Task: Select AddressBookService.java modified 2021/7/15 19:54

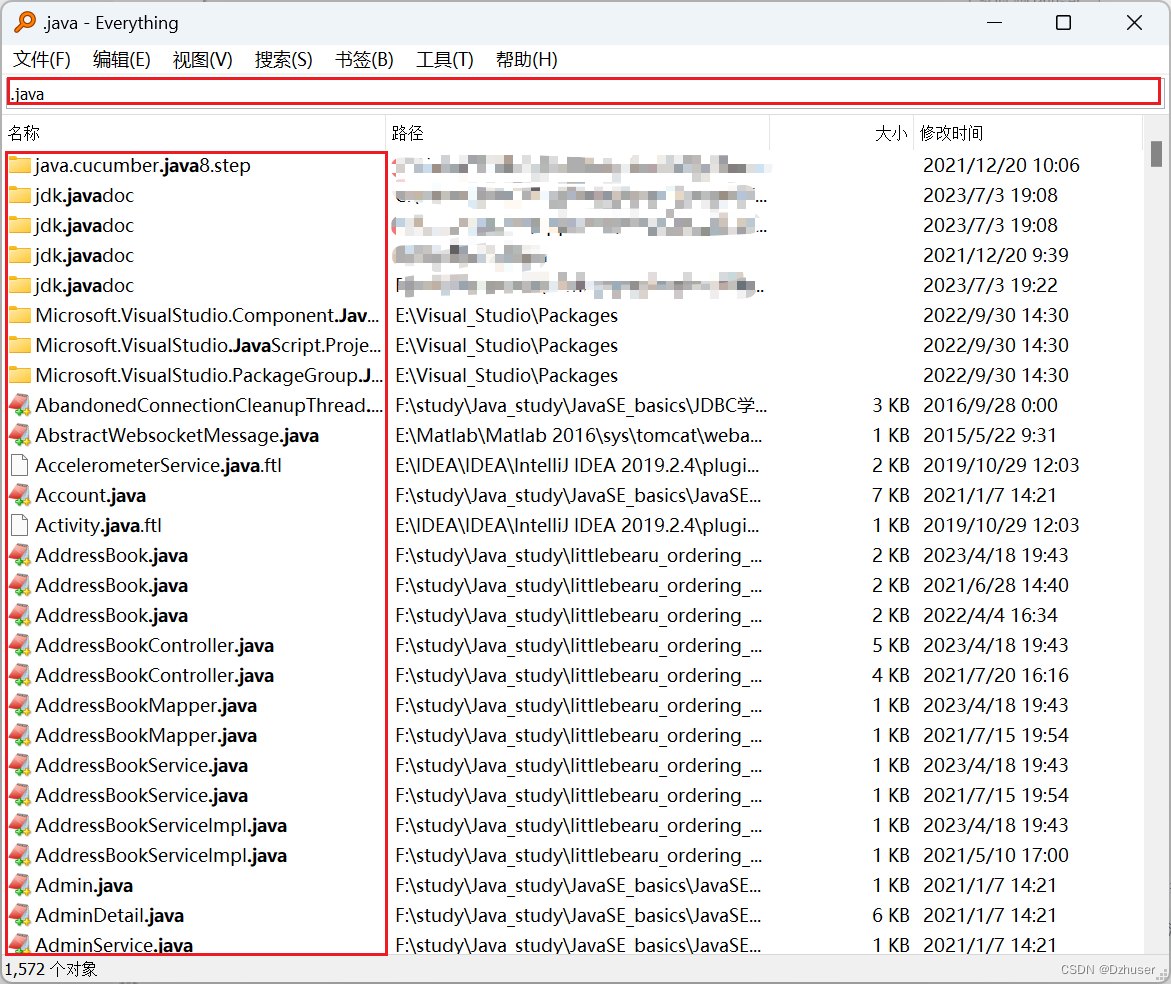Action: [x=141, y=795]
